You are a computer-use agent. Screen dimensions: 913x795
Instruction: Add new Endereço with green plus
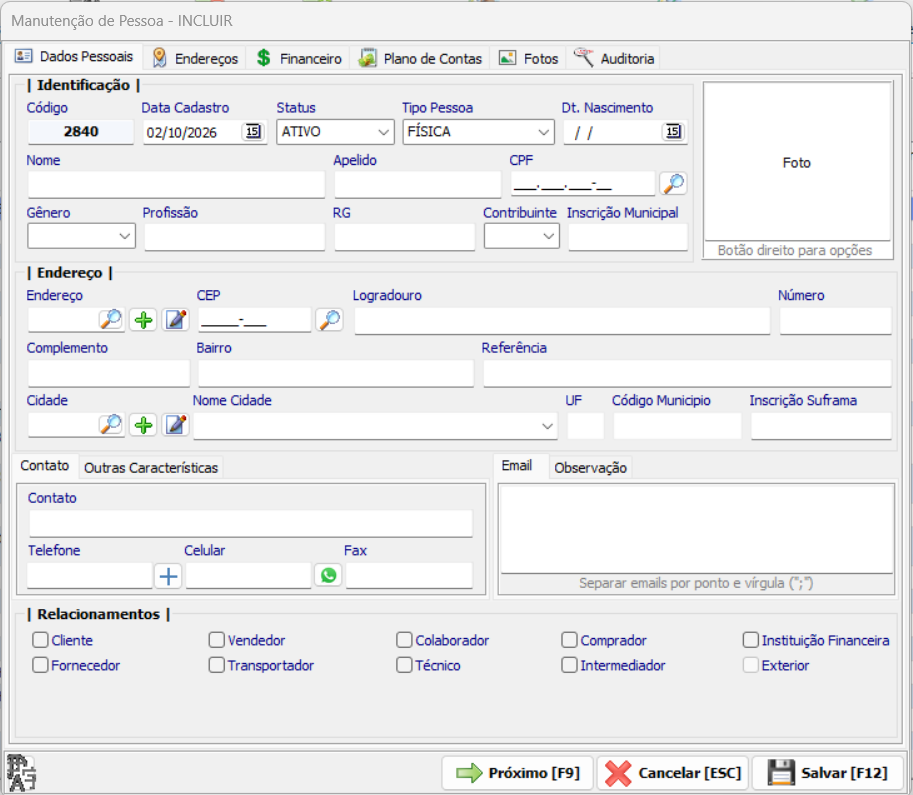[143, 320]
